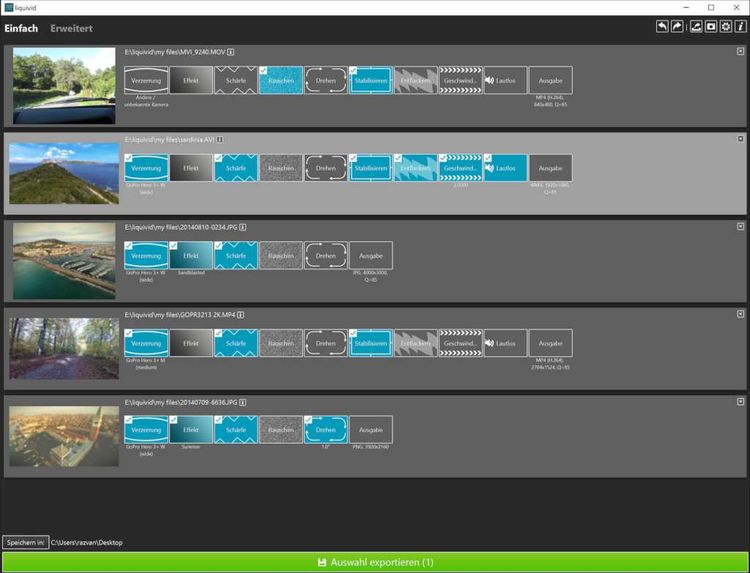Click the redo arrow icon in top toolbar
This screenshot has width=750, height=573.
point(677,27)
